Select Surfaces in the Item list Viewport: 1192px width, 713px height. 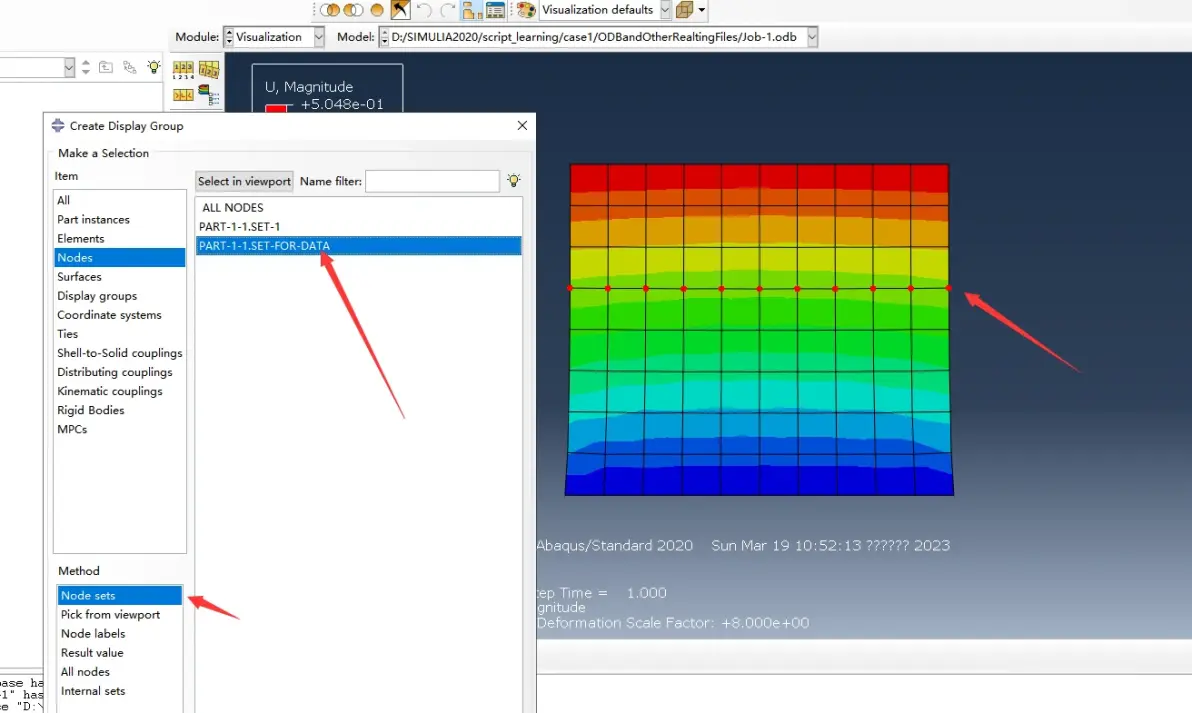coord(79,277)
